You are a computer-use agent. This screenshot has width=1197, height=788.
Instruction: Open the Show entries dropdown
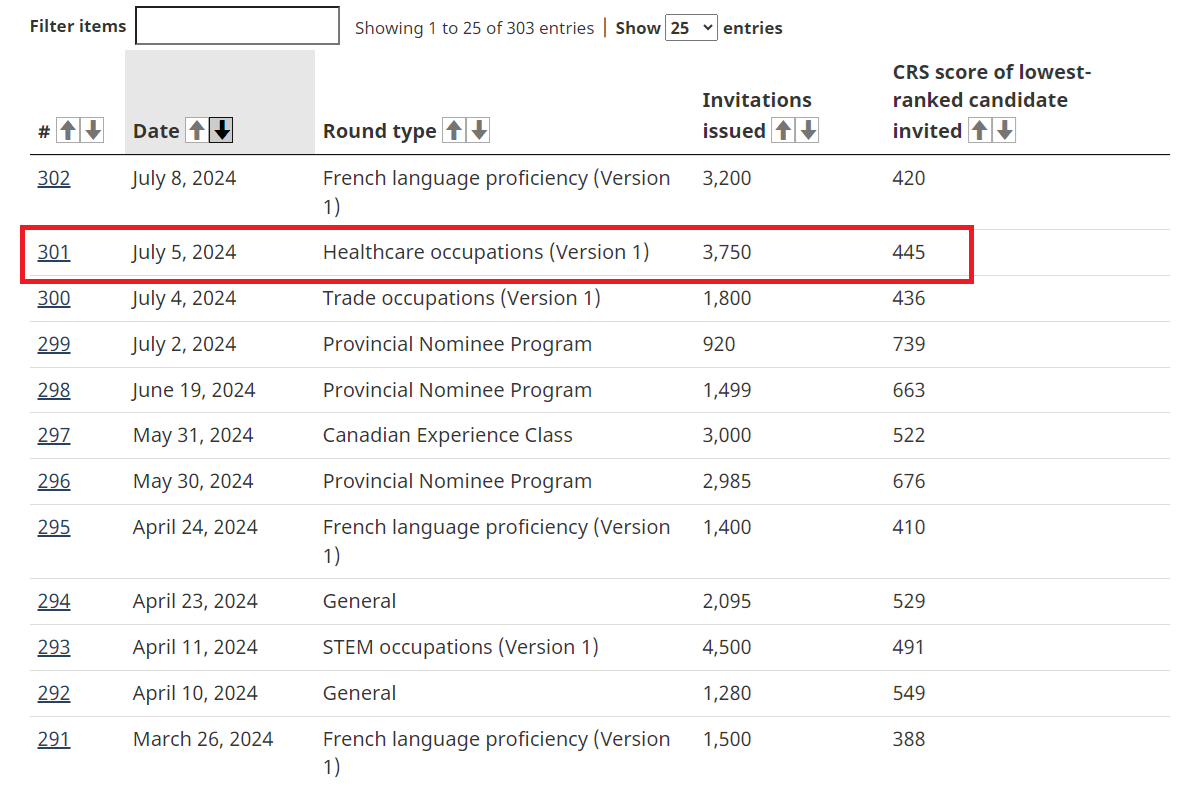691,28
